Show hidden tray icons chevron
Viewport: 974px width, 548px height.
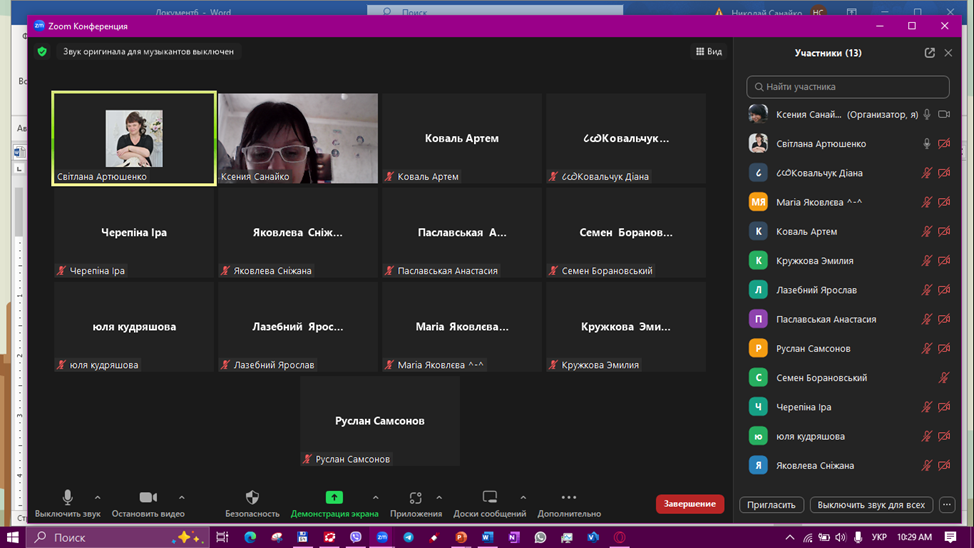[790, 537]
